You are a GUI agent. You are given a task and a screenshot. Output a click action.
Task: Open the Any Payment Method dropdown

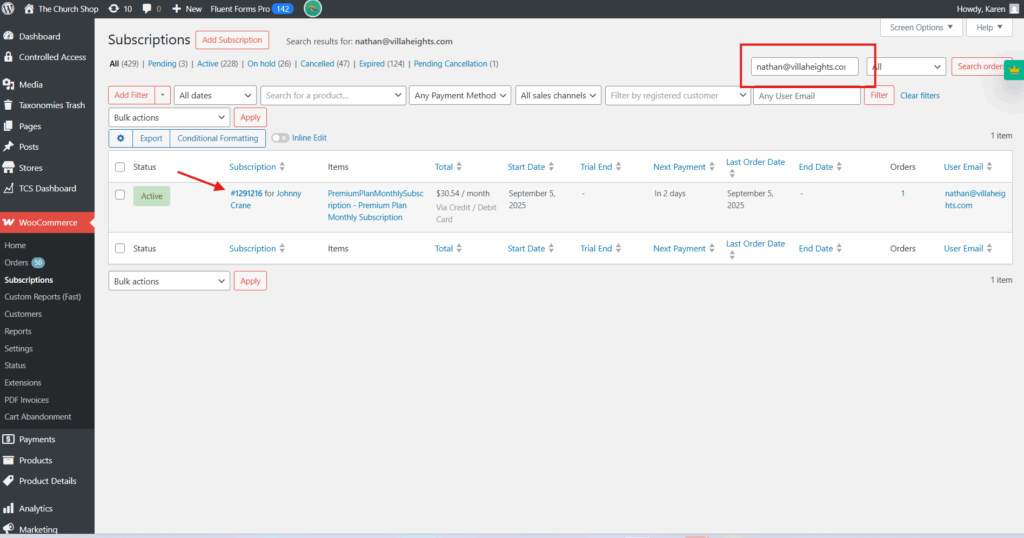pos(460,95)
